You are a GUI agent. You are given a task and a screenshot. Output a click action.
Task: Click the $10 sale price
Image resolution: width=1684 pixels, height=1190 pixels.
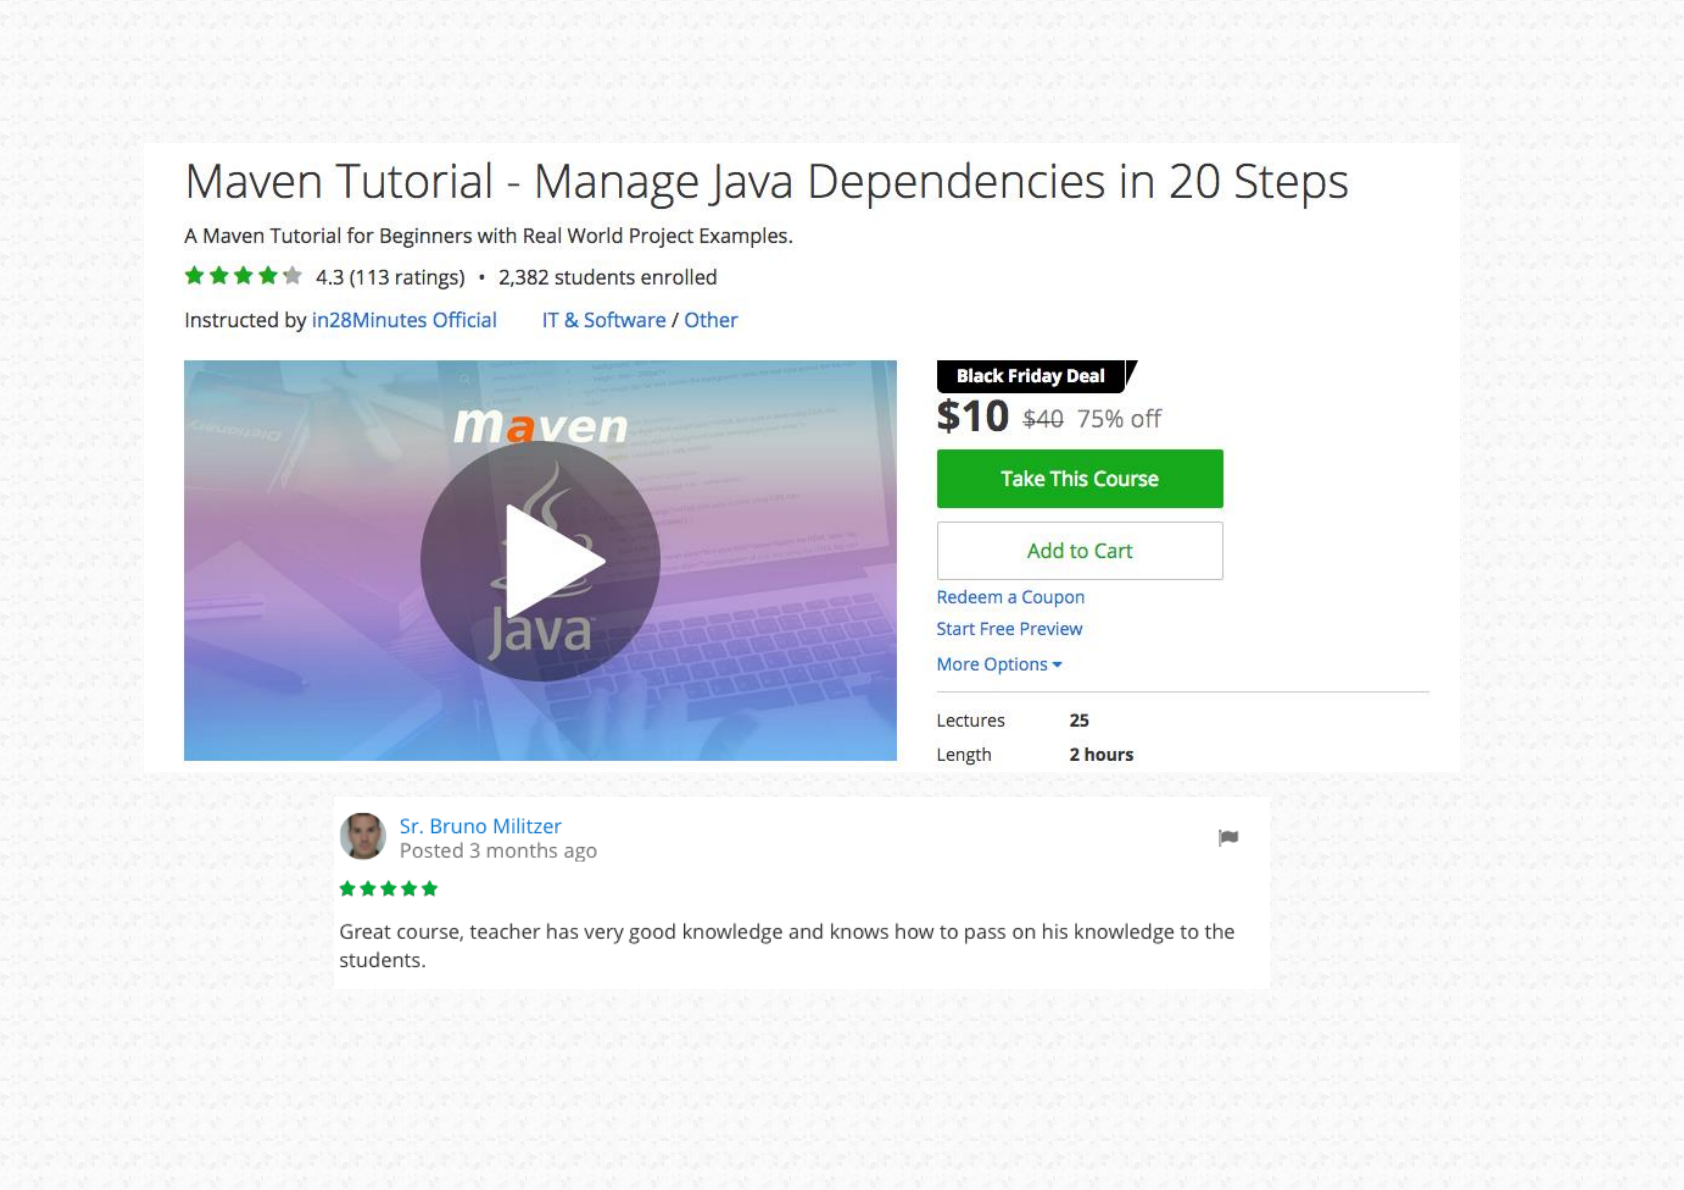[973, 416]
